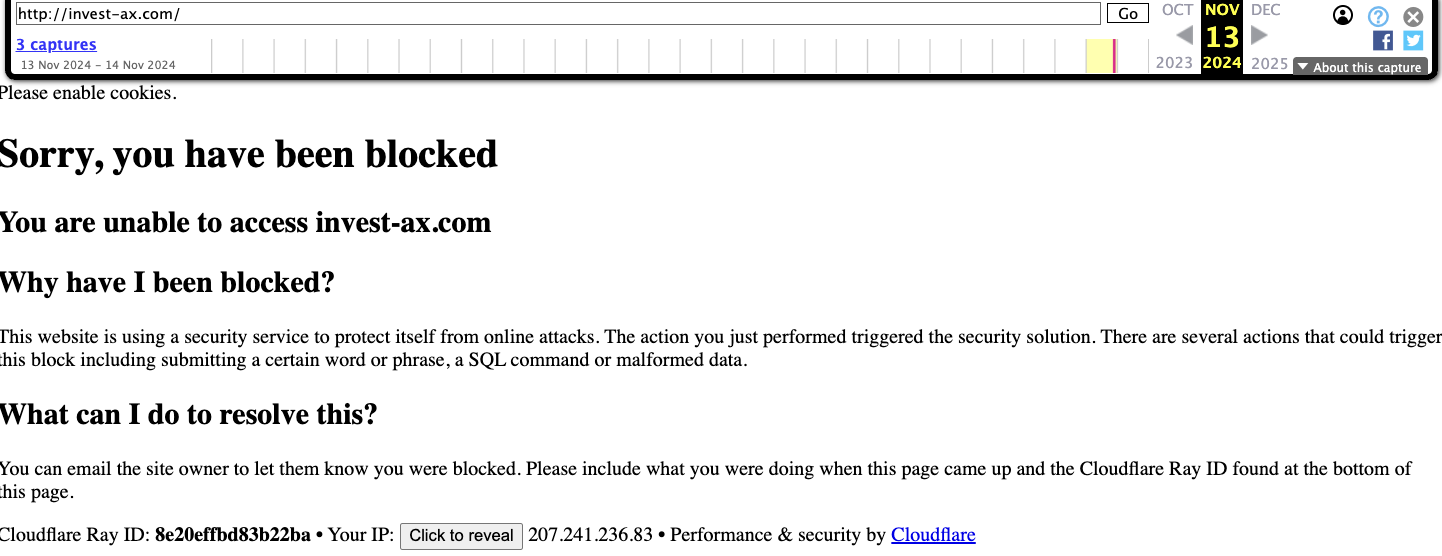This screenshot has width=1442, height=556.
Task: Select the OCT month label
Action: point(1177,10)
